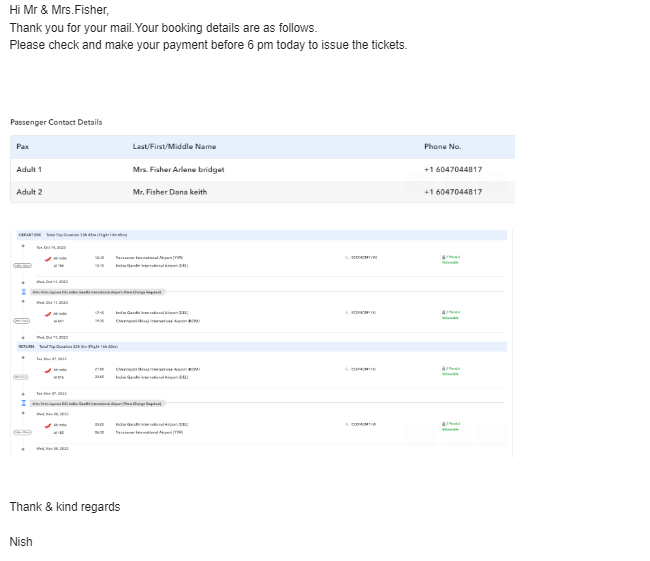Image resolution: width=650 pixels, height=561 pixels.
Task: Click green baggage icon for the Vancouver to Delhi flight
Action: (444, 257)
